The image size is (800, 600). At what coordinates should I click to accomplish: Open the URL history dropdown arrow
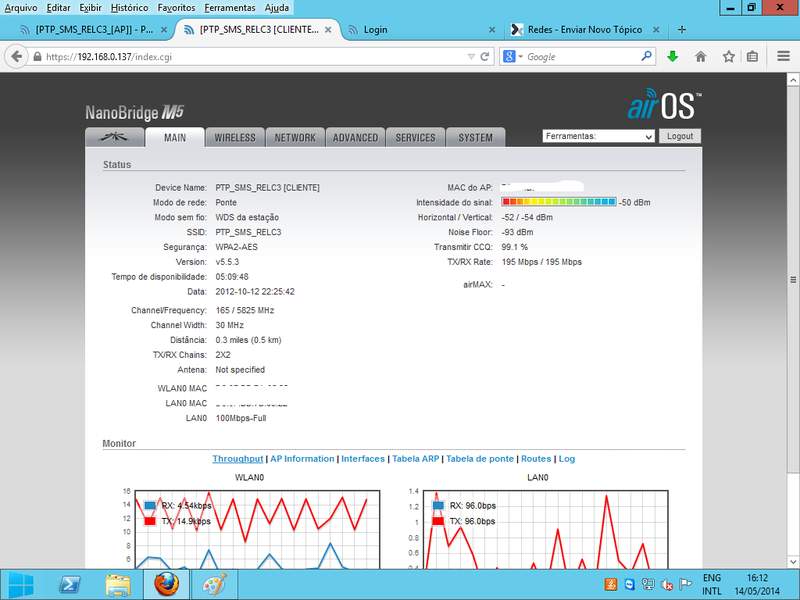point(471,57)
